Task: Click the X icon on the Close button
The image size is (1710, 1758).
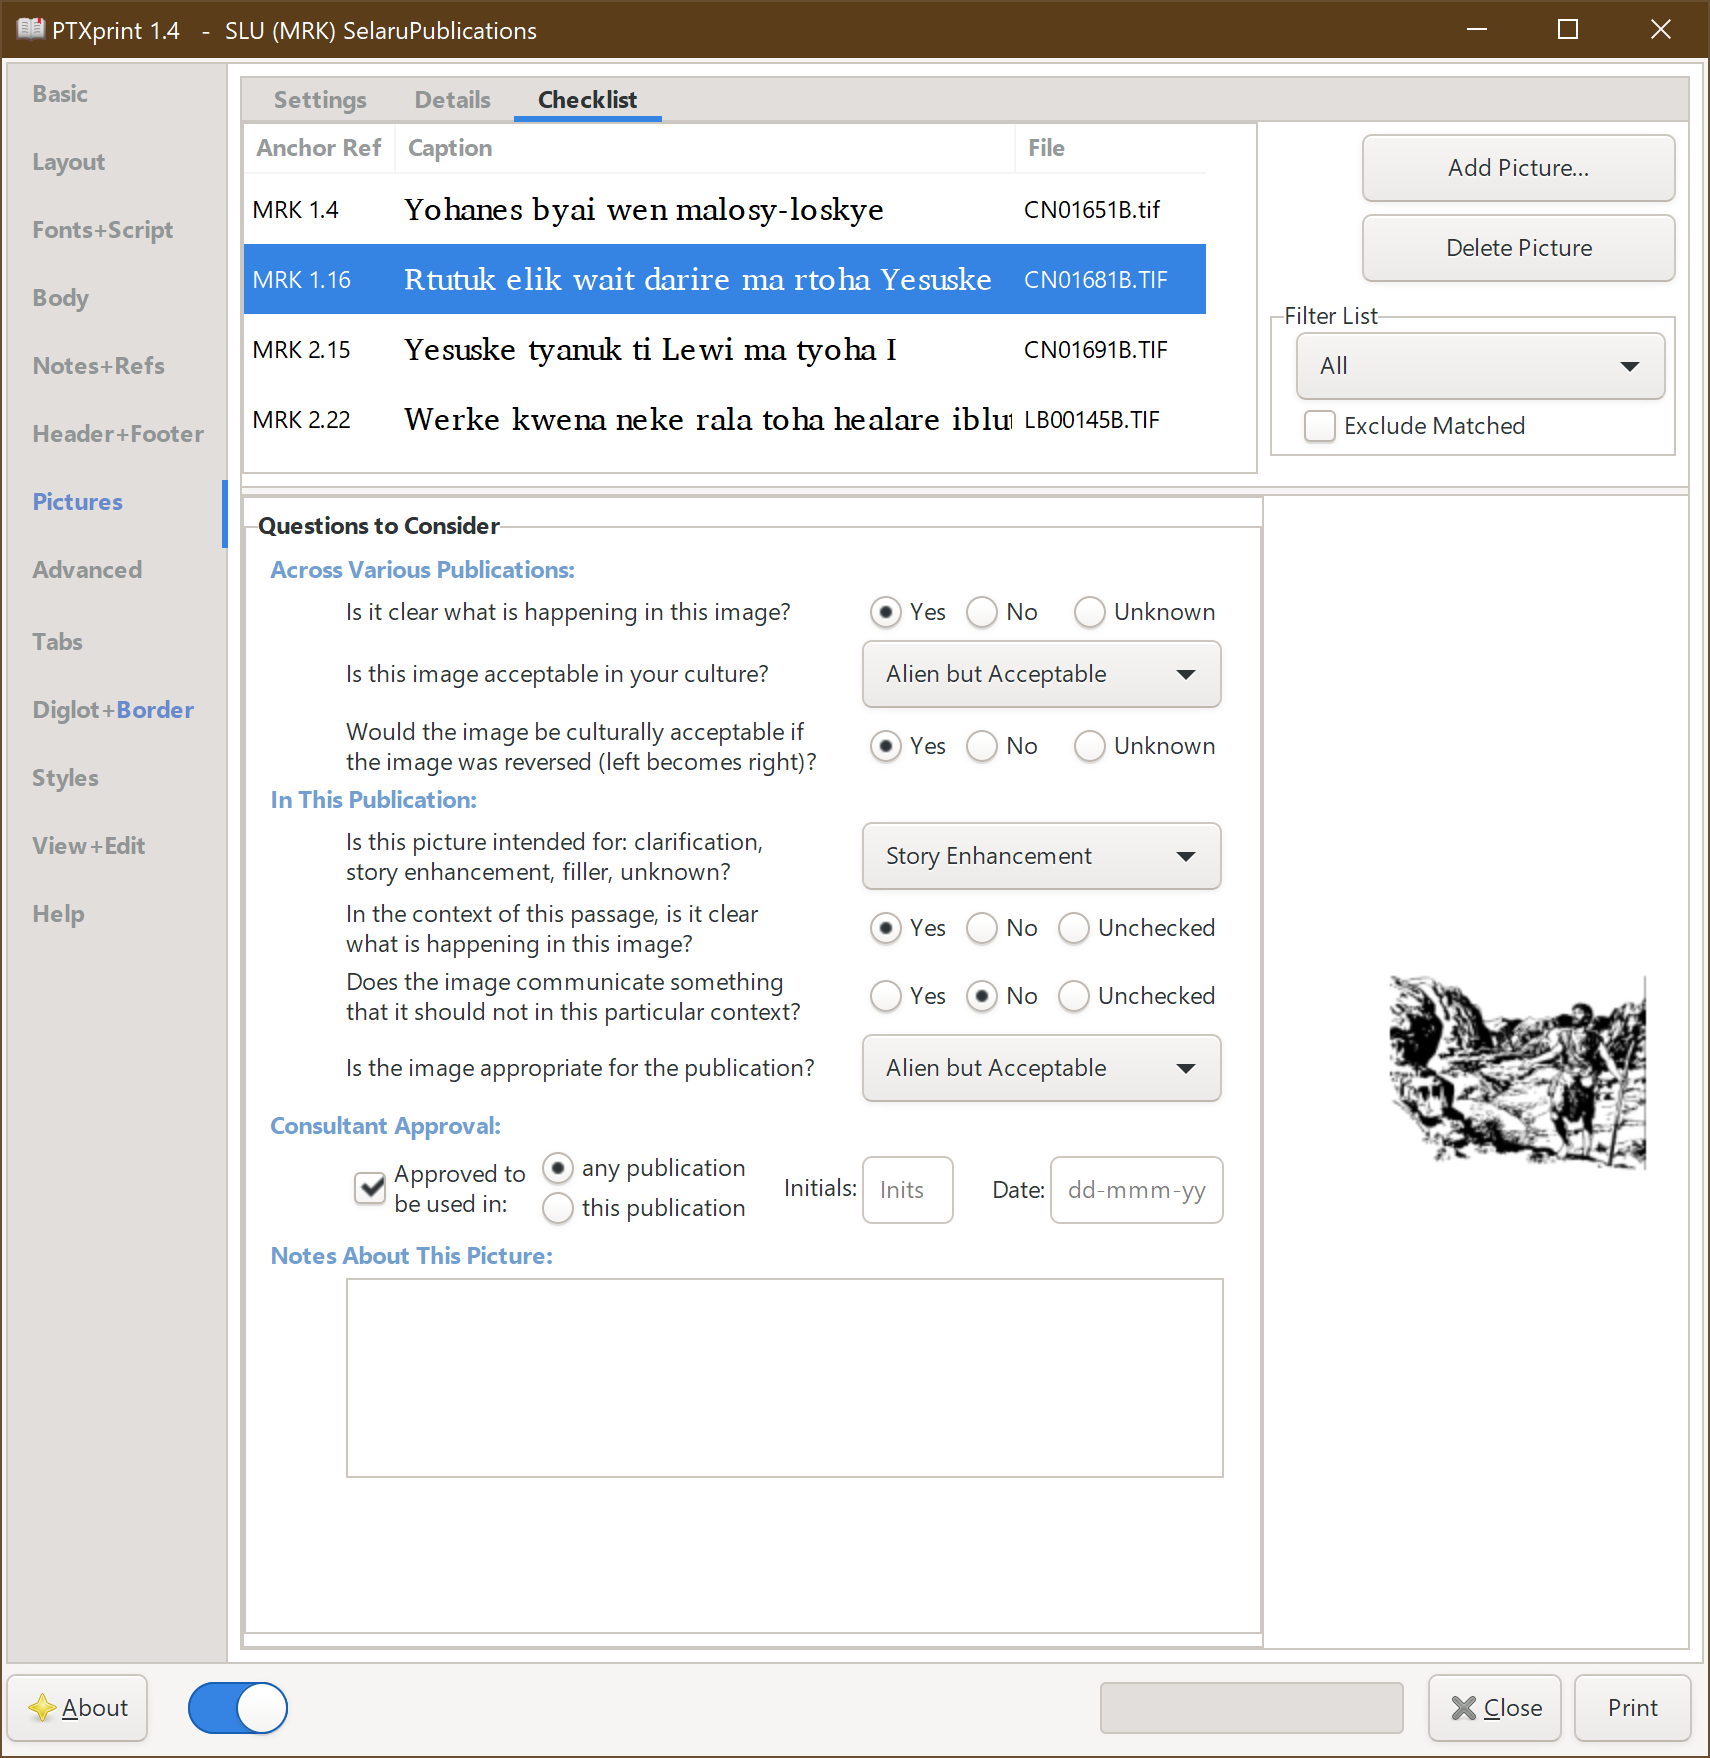Action: coord(1465,1708)
